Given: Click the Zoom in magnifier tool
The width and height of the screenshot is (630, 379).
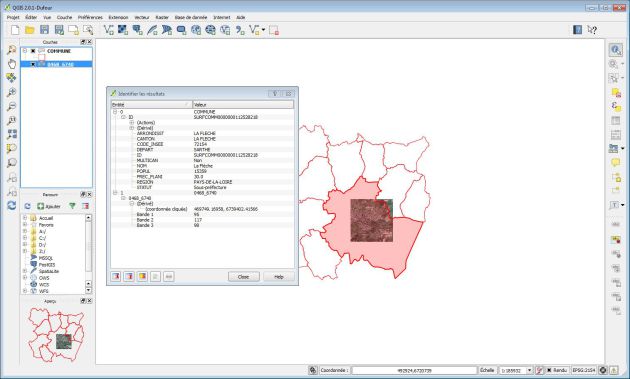Looking at the screenshot, I should point(12,92).
